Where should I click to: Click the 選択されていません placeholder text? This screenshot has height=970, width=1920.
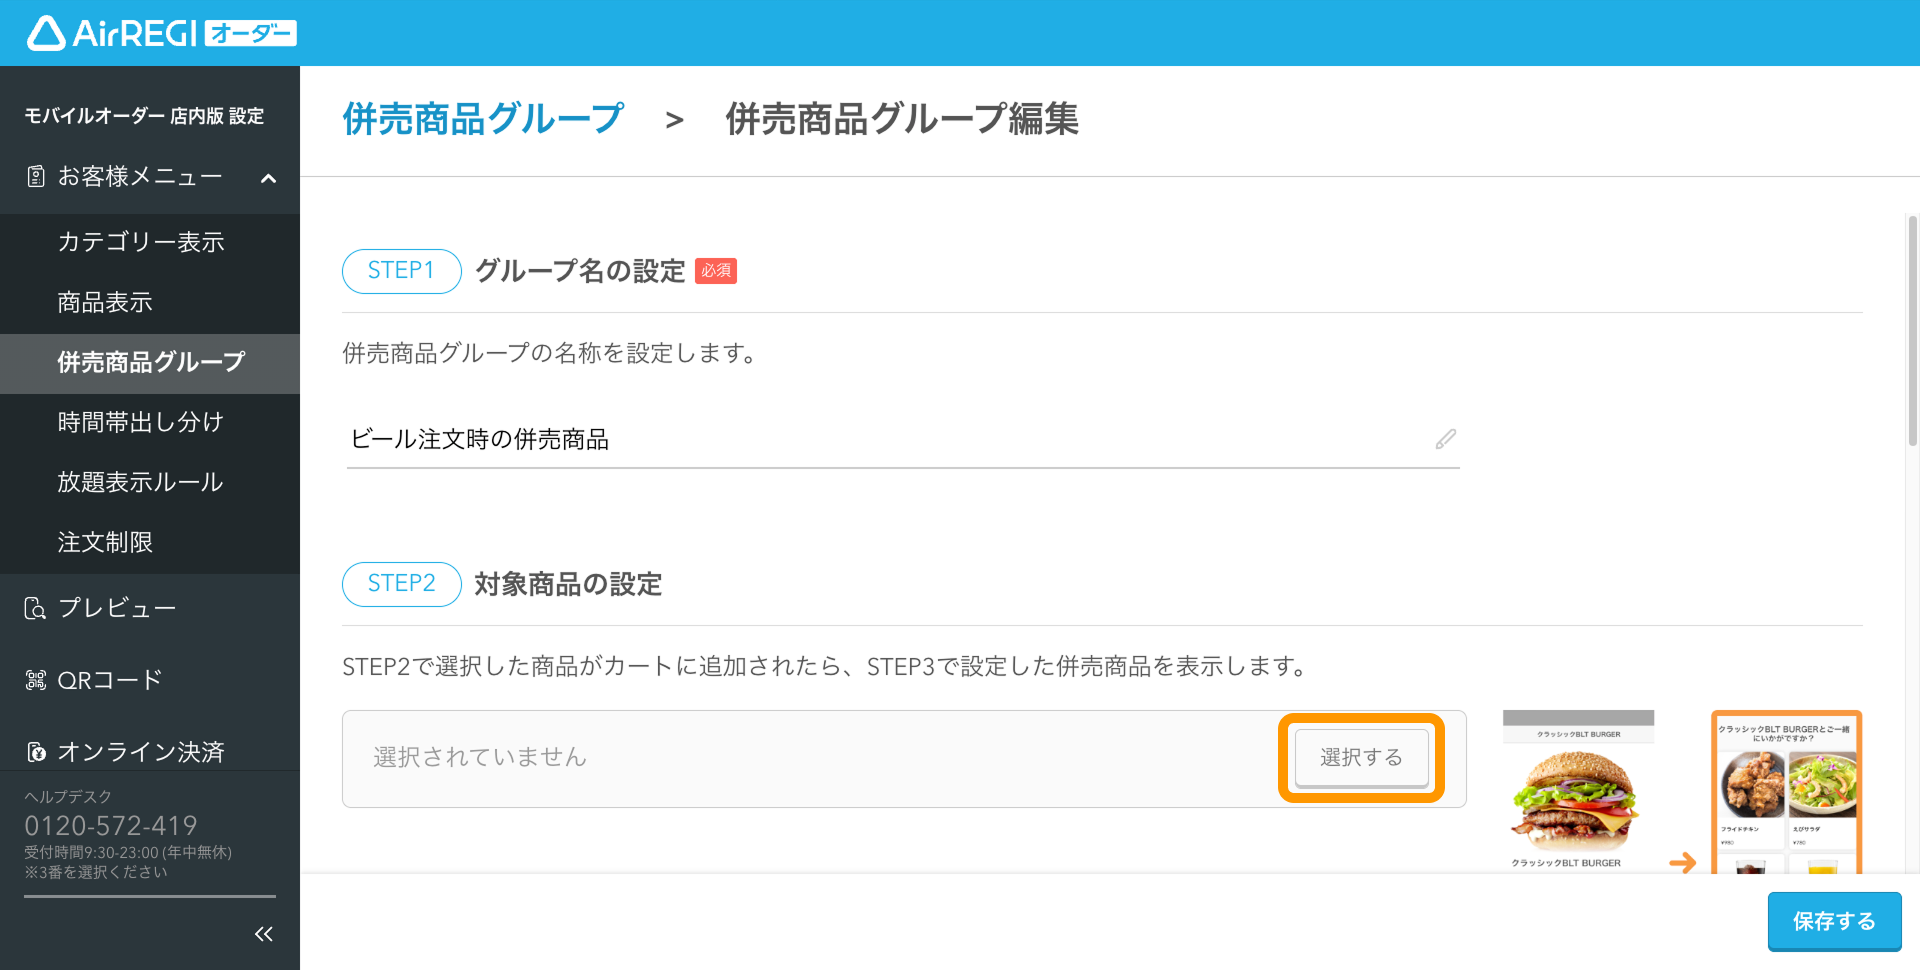pos(480,757)
